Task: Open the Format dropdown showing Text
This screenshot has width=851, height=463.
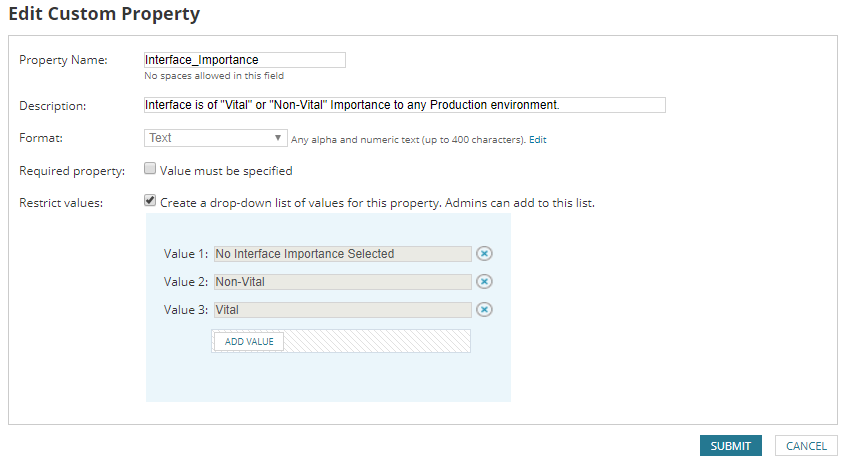Action: [215, 138]
